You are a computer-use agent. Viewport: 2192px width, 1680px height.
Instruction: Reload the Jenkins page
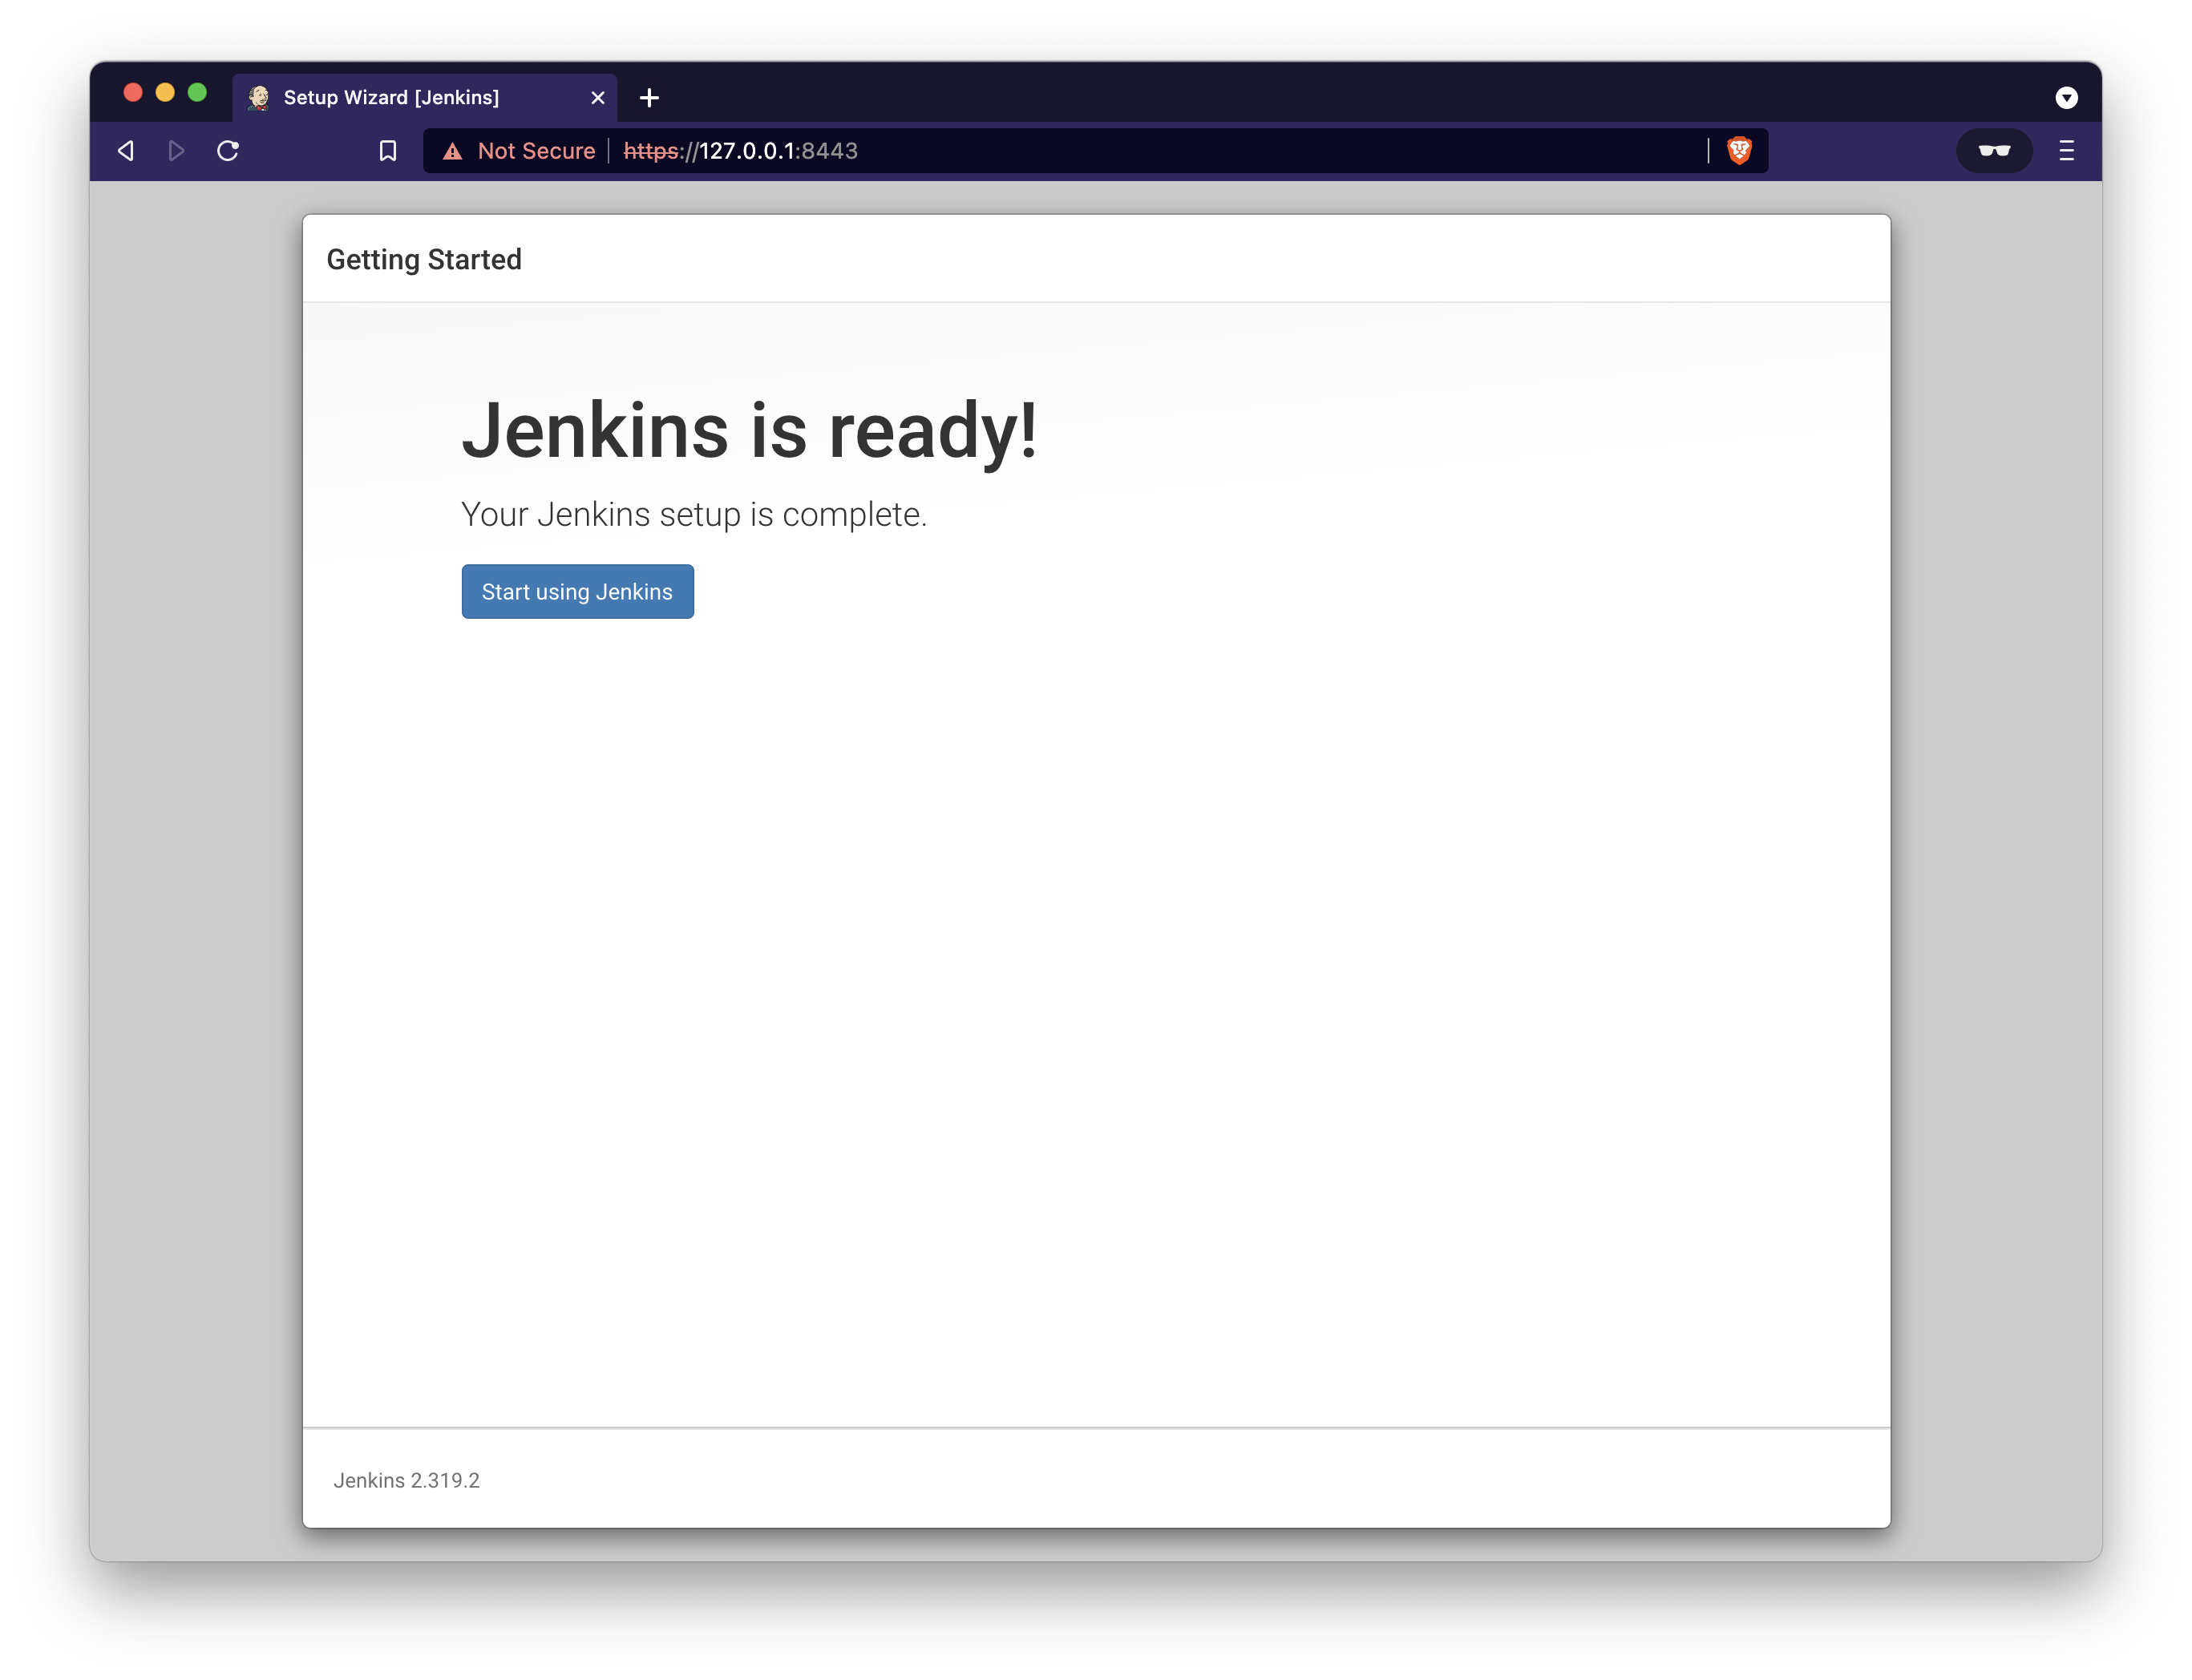click(228, 151)
